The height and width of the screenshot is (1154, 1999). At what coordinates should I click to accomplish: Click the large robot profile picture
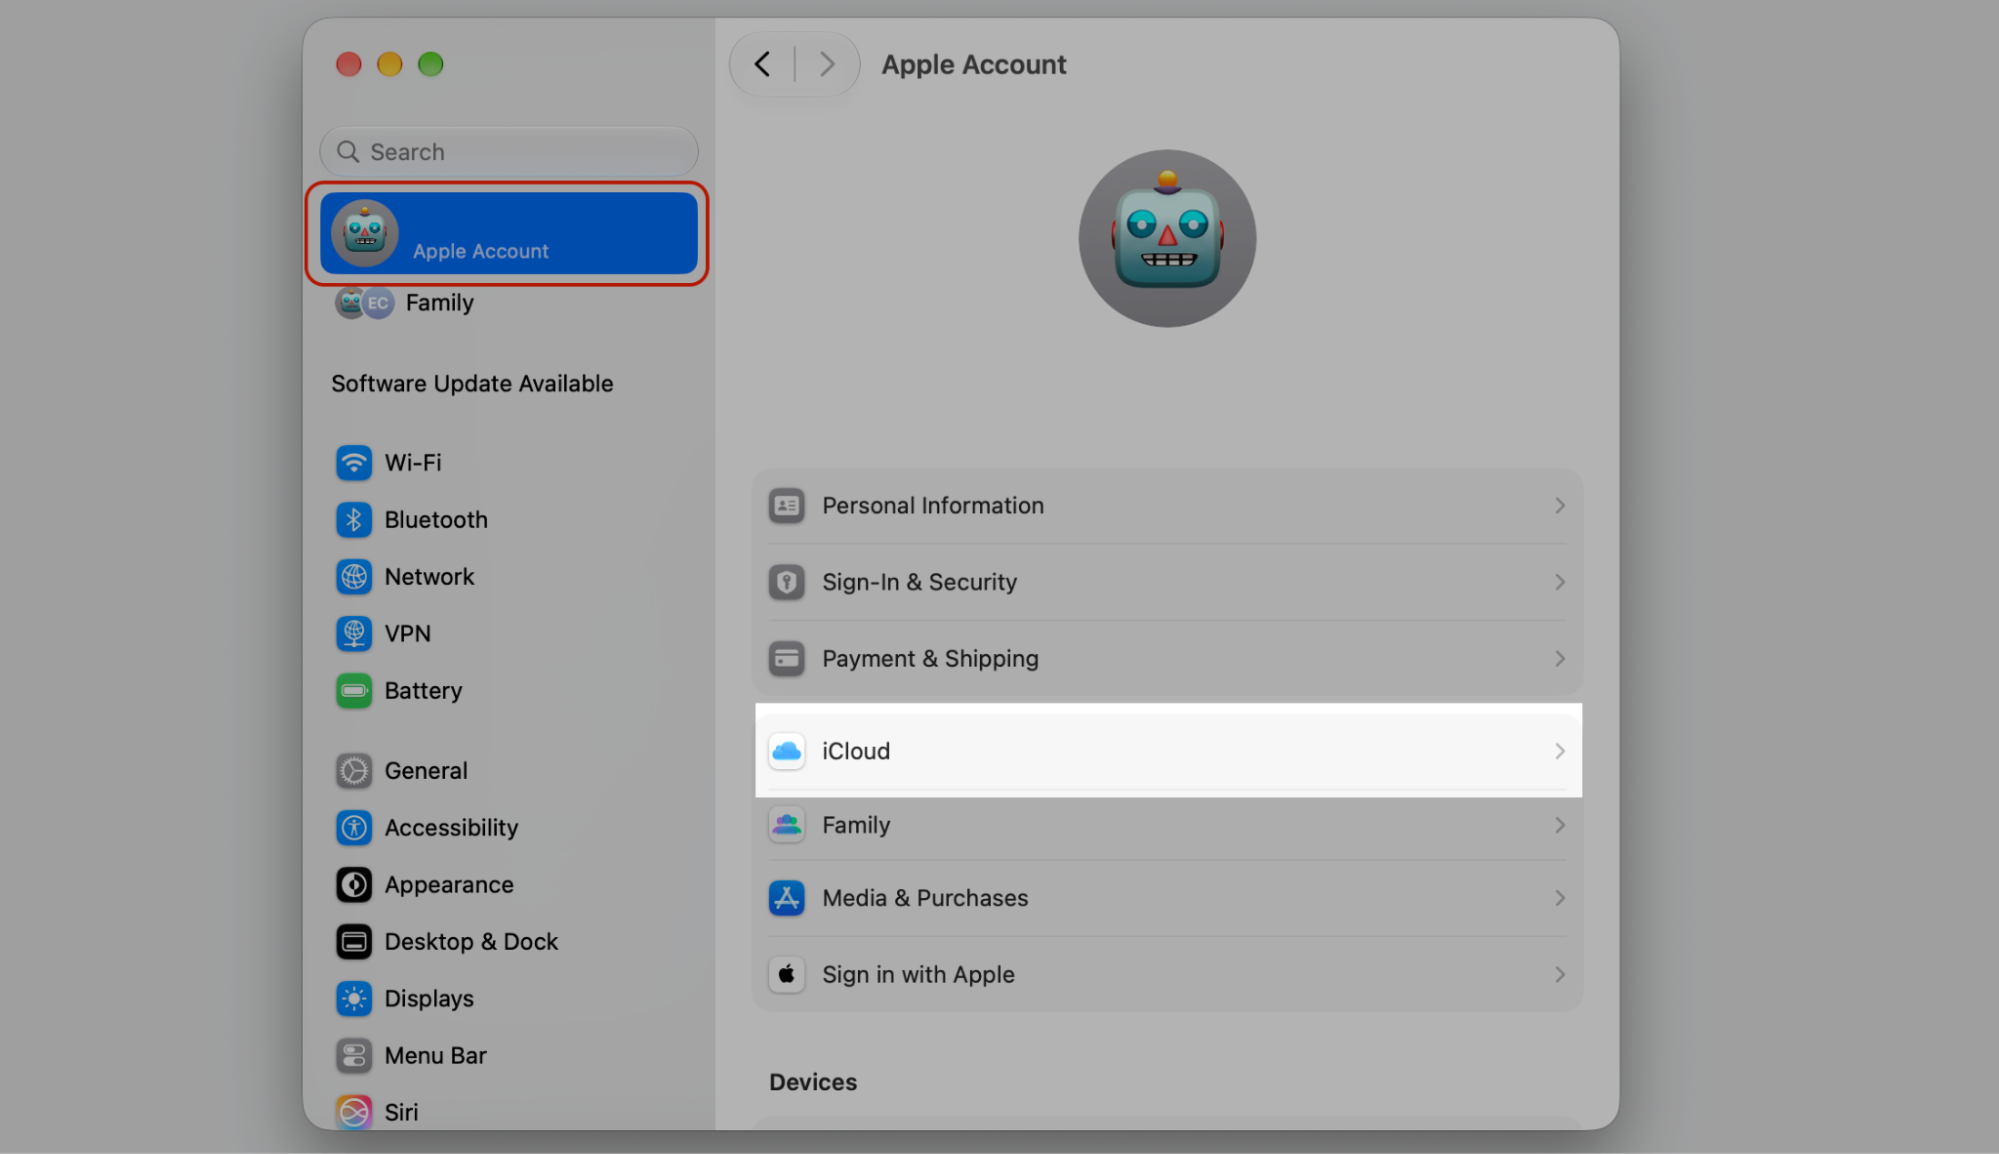(1167, 238)
